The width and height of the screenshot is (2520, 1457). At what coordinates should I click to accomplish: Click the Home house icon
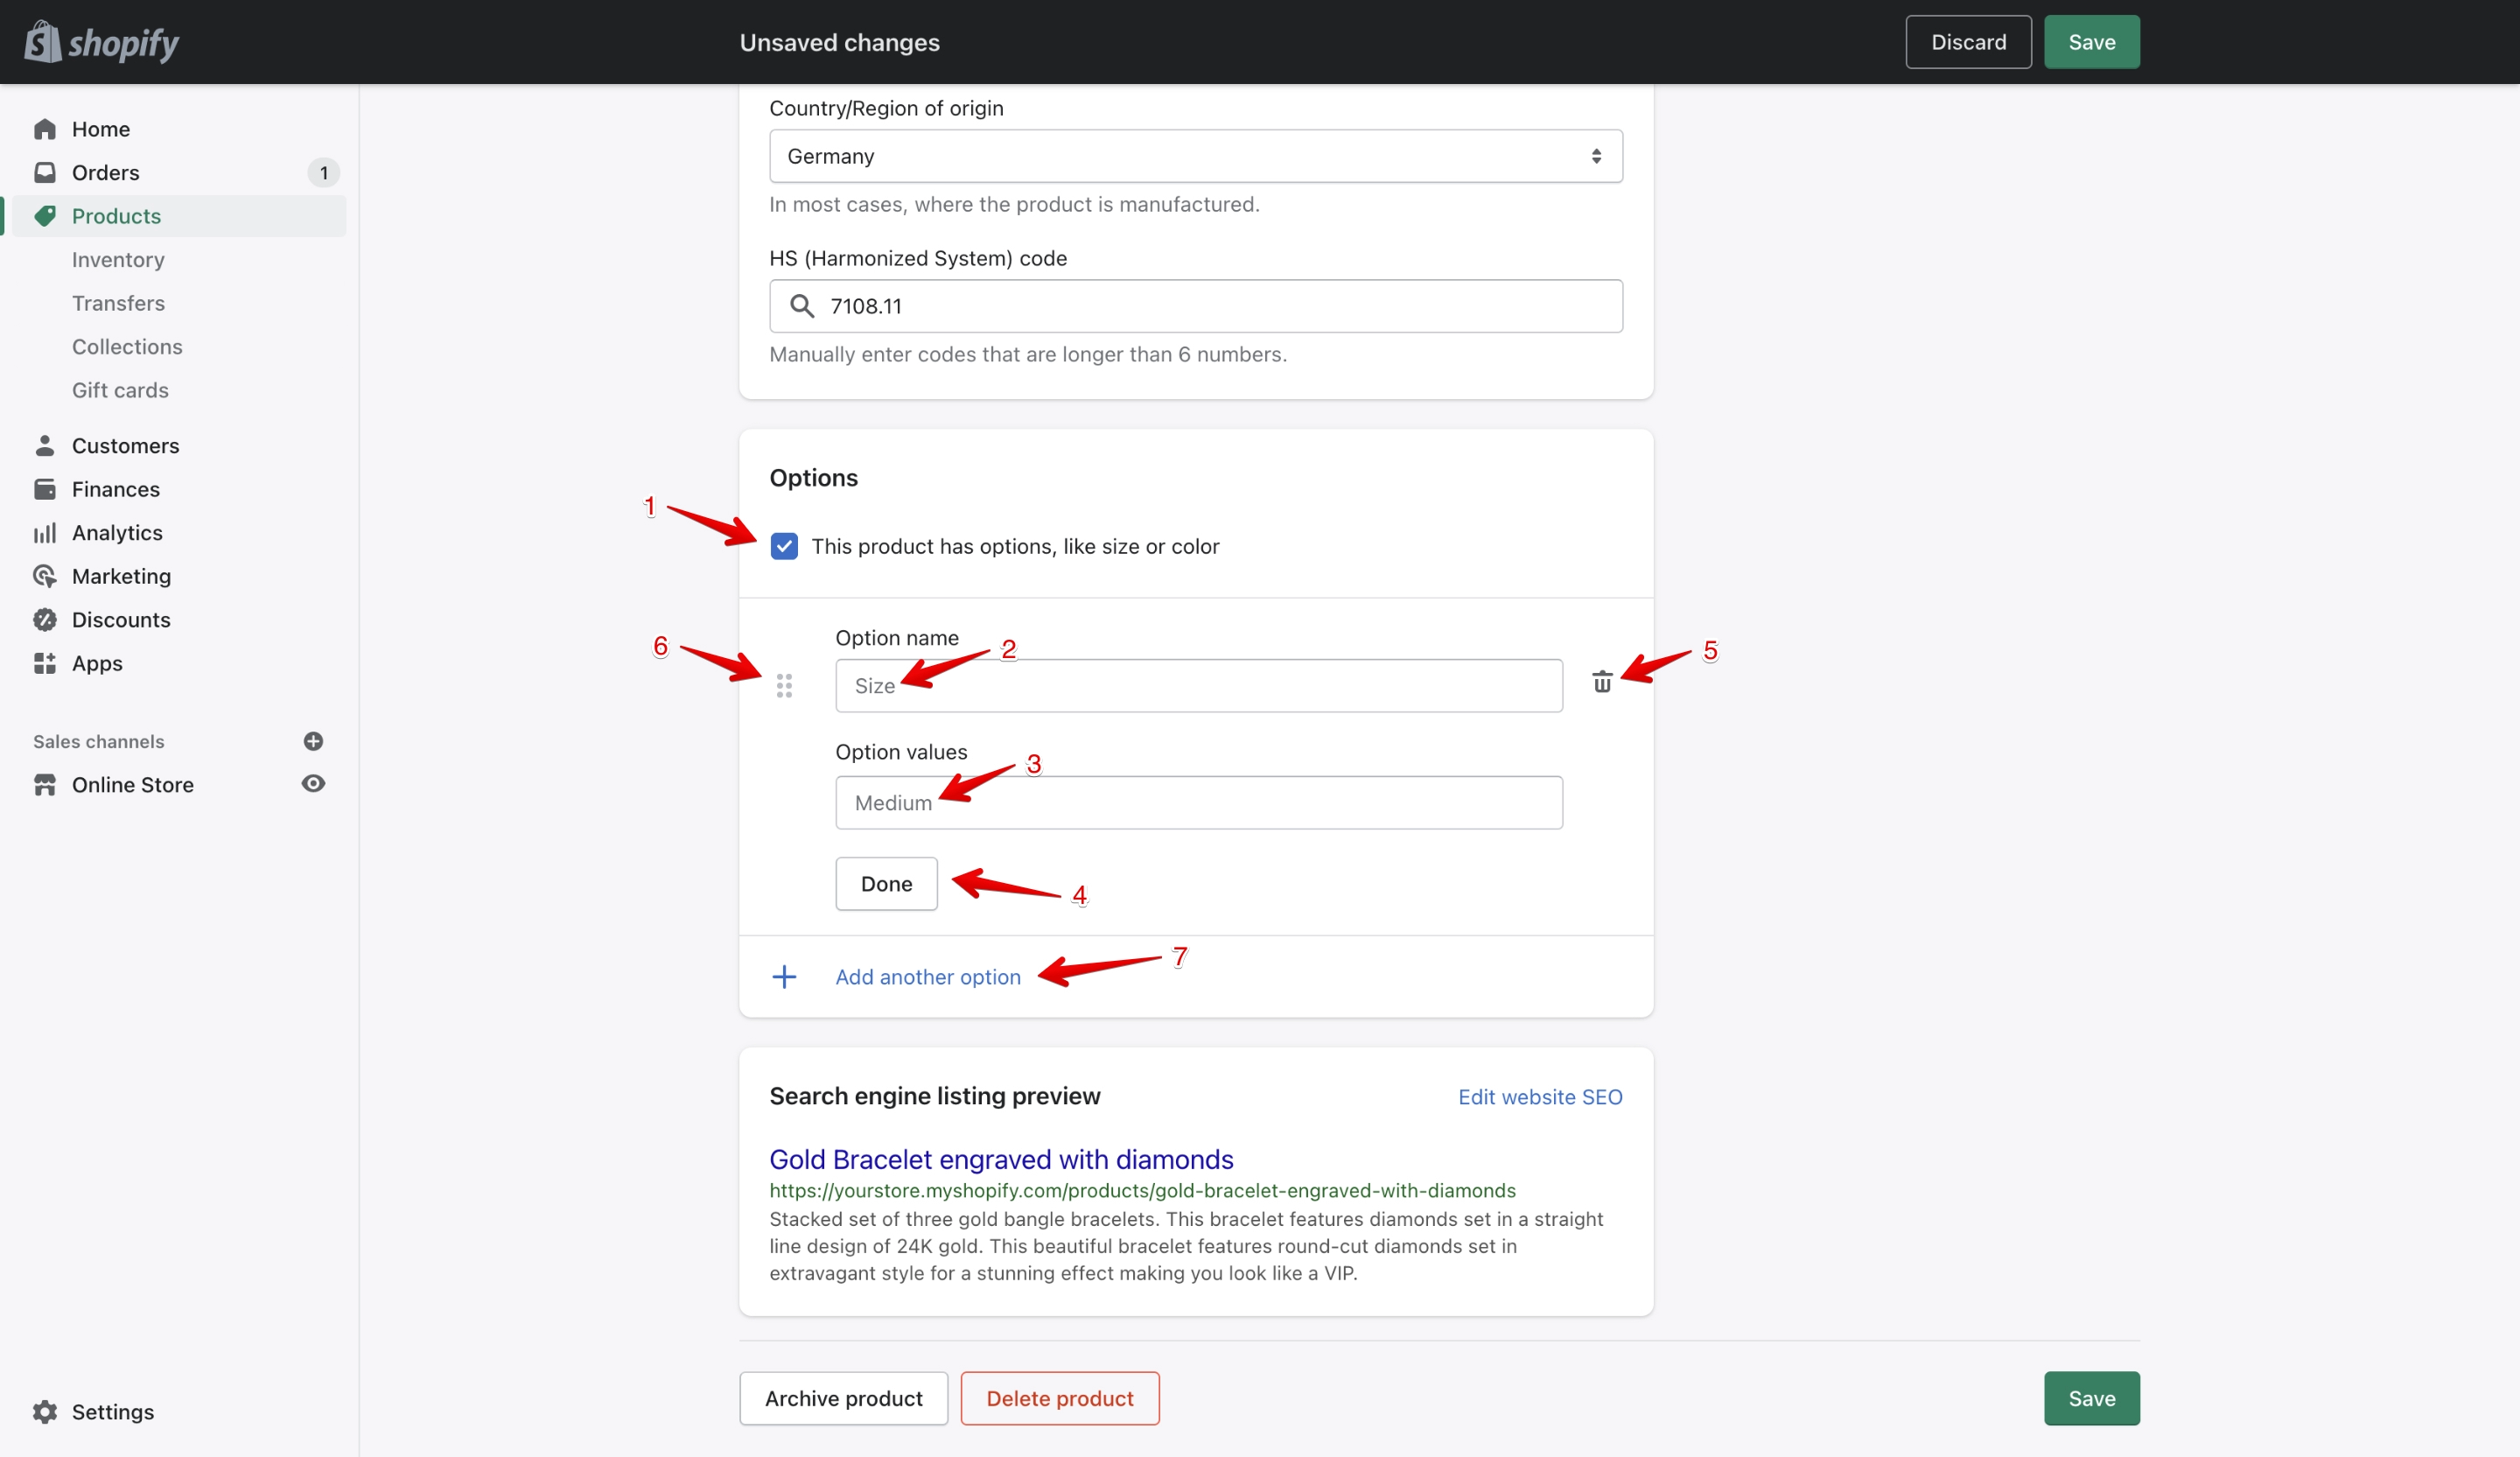[x=45, y=129]
